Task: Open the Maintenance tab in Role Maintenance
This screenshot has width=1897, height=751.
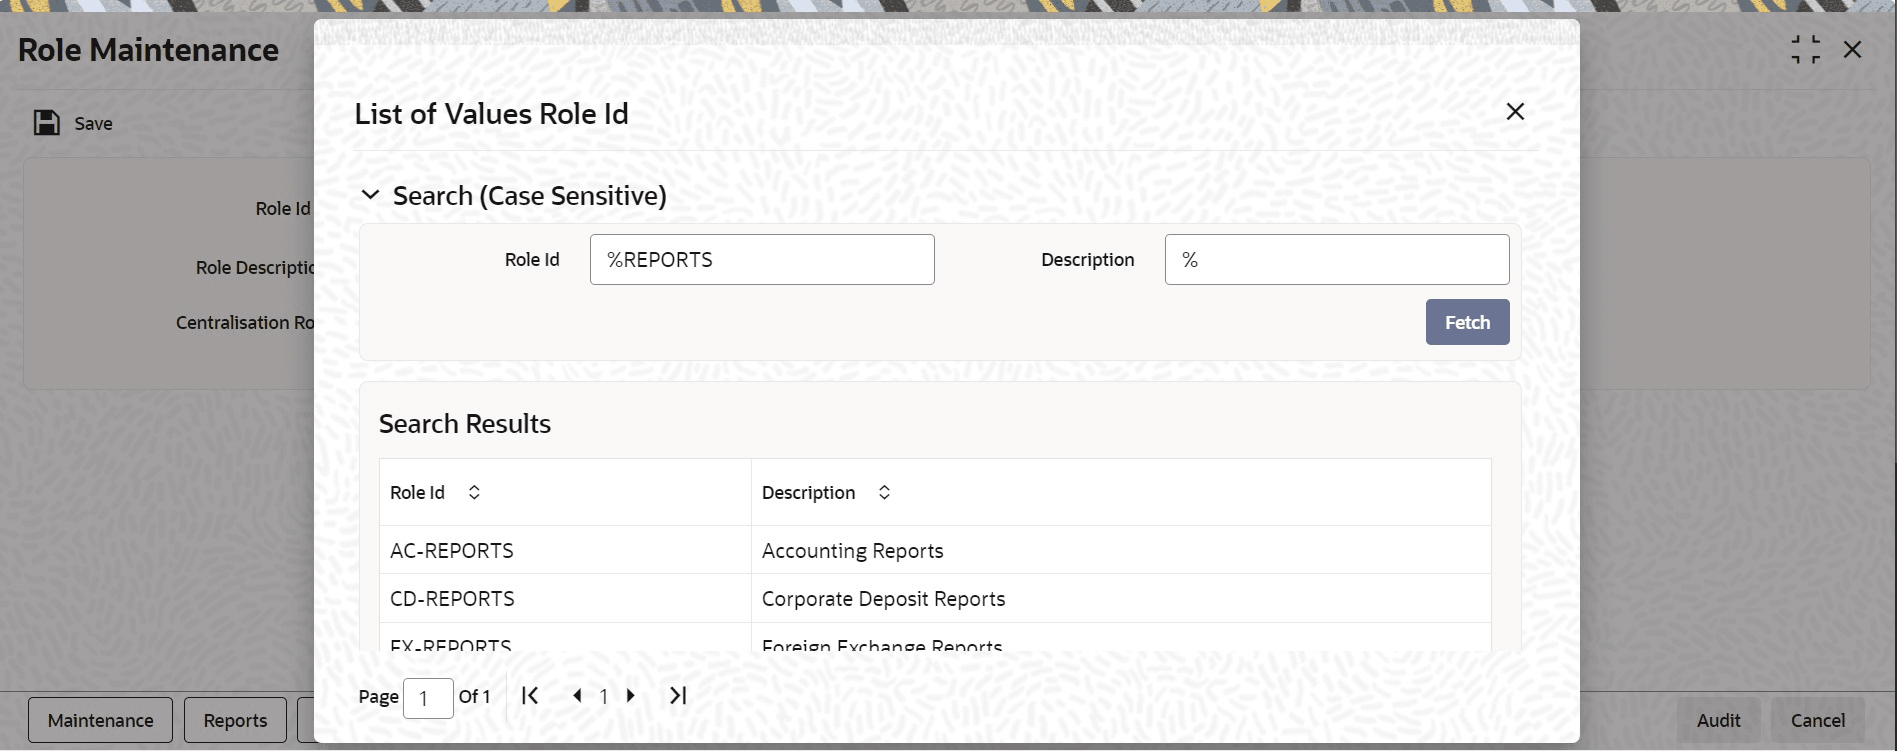Action: pos(100,720)
